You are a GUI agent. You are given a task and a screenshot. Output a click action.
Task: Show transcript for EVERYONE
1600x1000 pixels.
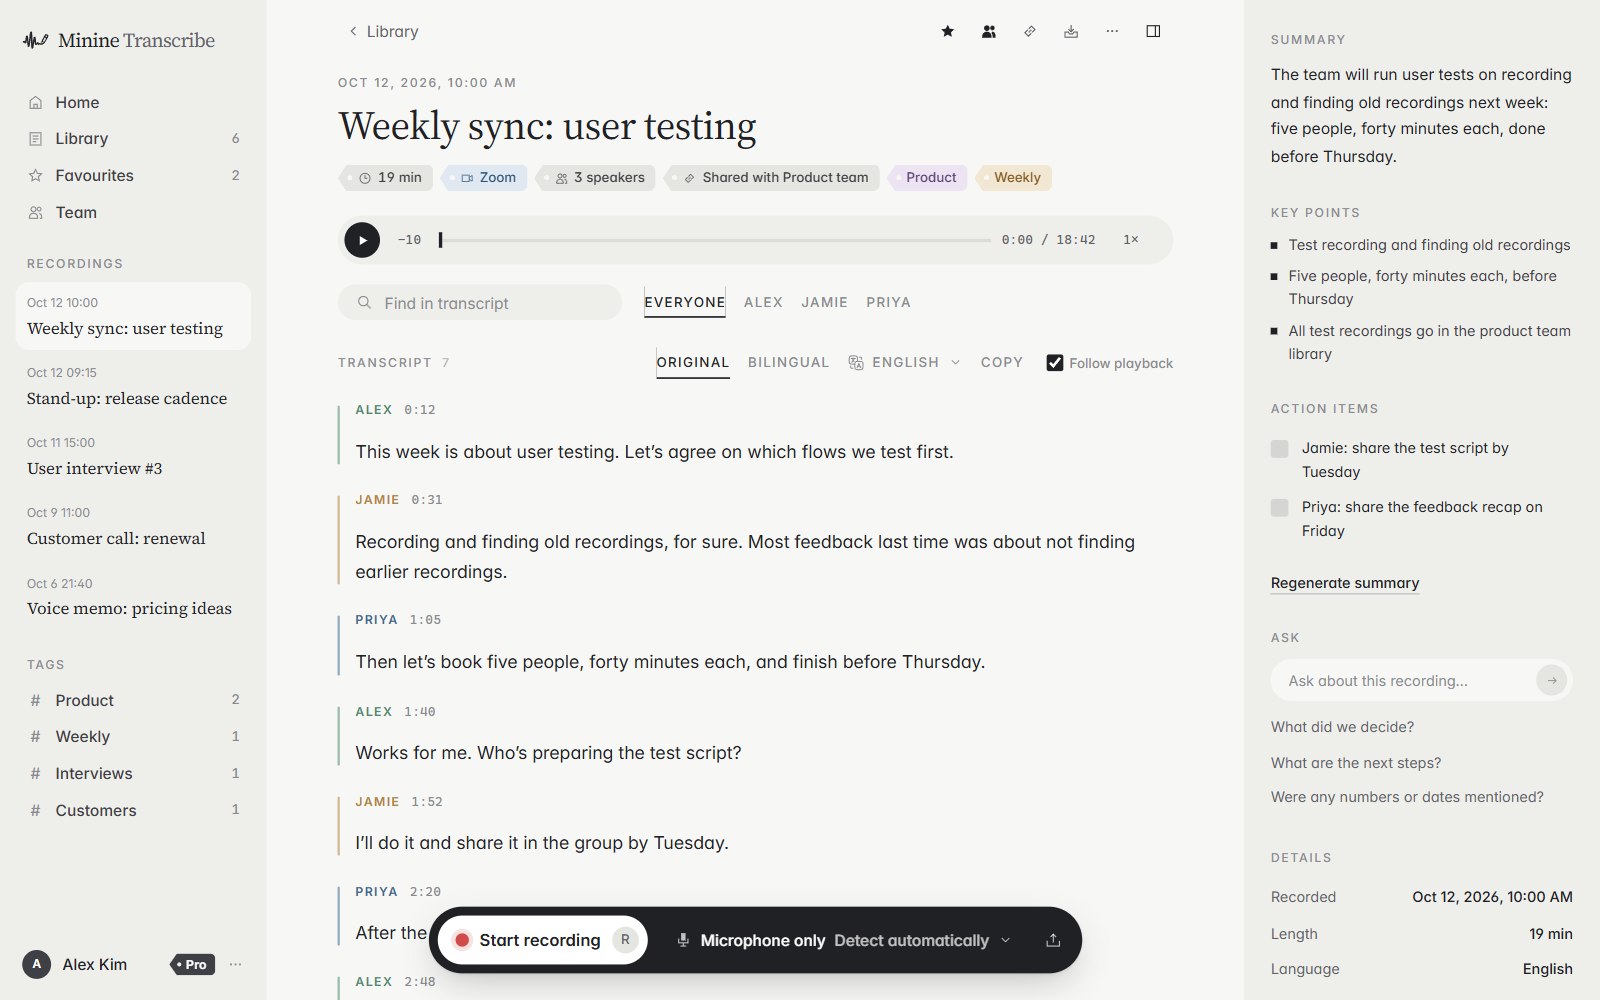[684, 302]
